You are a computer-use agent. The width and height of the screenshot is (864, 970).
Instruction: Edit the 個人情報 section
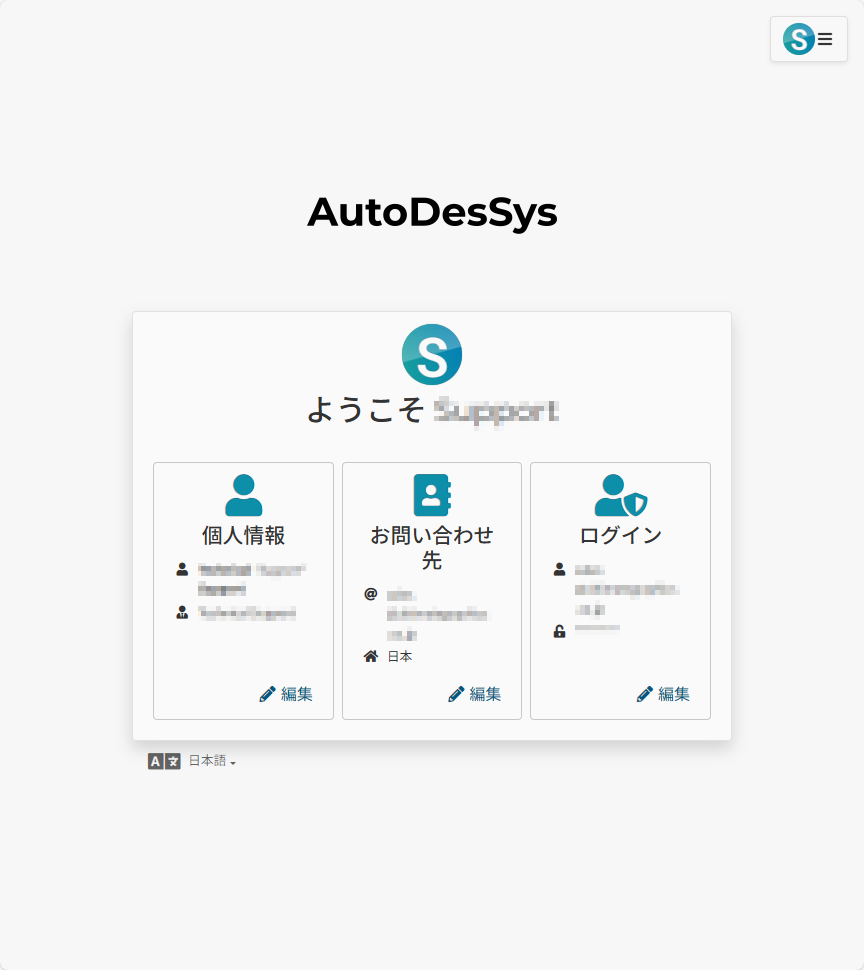286,694
